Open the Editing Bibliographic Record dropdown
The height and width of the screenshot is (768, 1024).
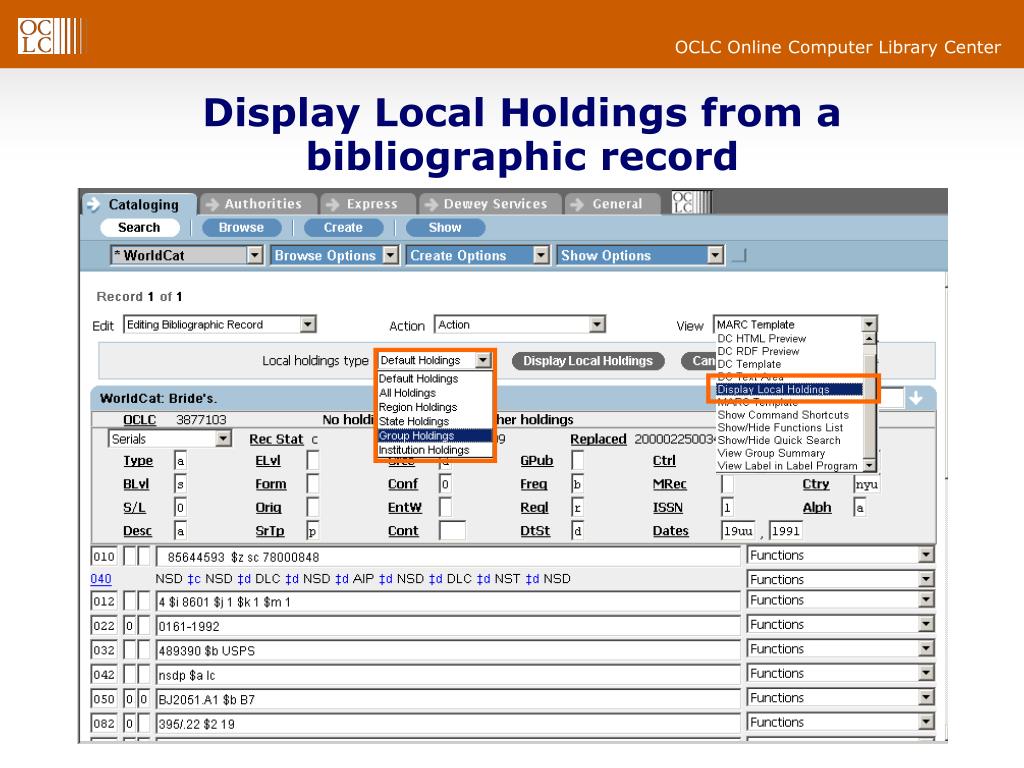[220, 325]
